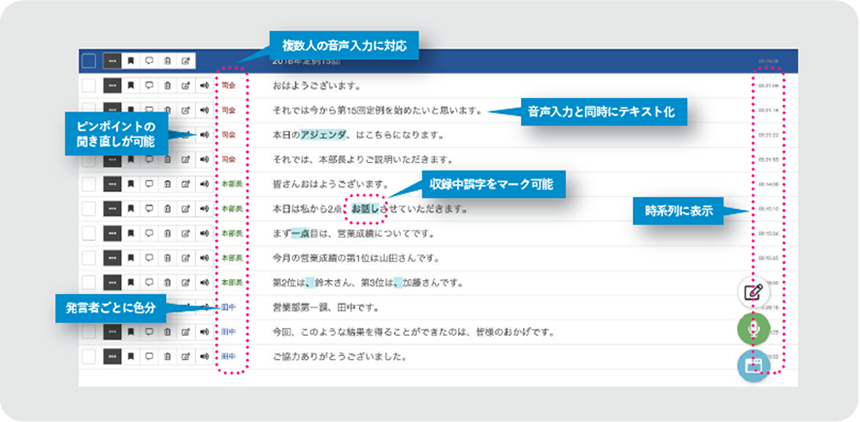Click the comment icon of the まず一点目は row

(x=149, y=233)
